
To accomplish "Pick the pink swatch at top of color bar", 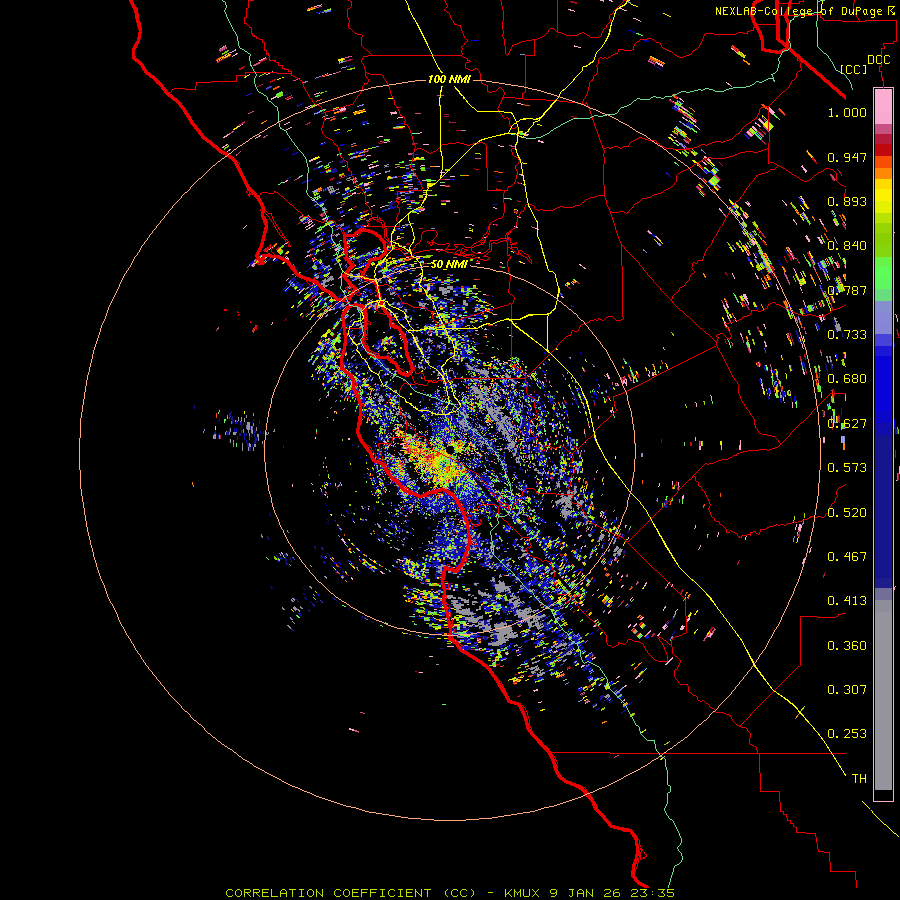I will click(883, 106).
